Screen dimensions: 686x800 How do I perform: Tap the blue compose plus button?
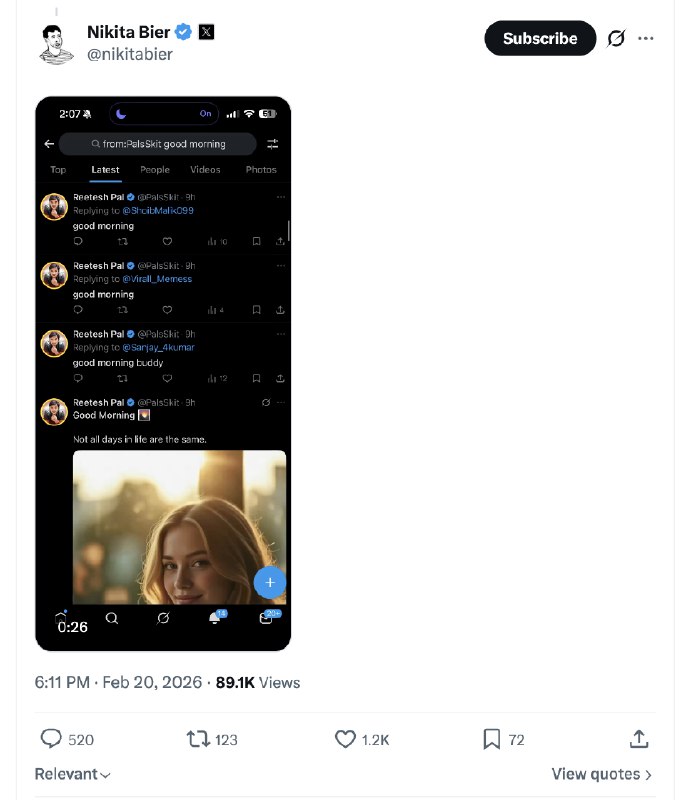click(x=270, y=582)
